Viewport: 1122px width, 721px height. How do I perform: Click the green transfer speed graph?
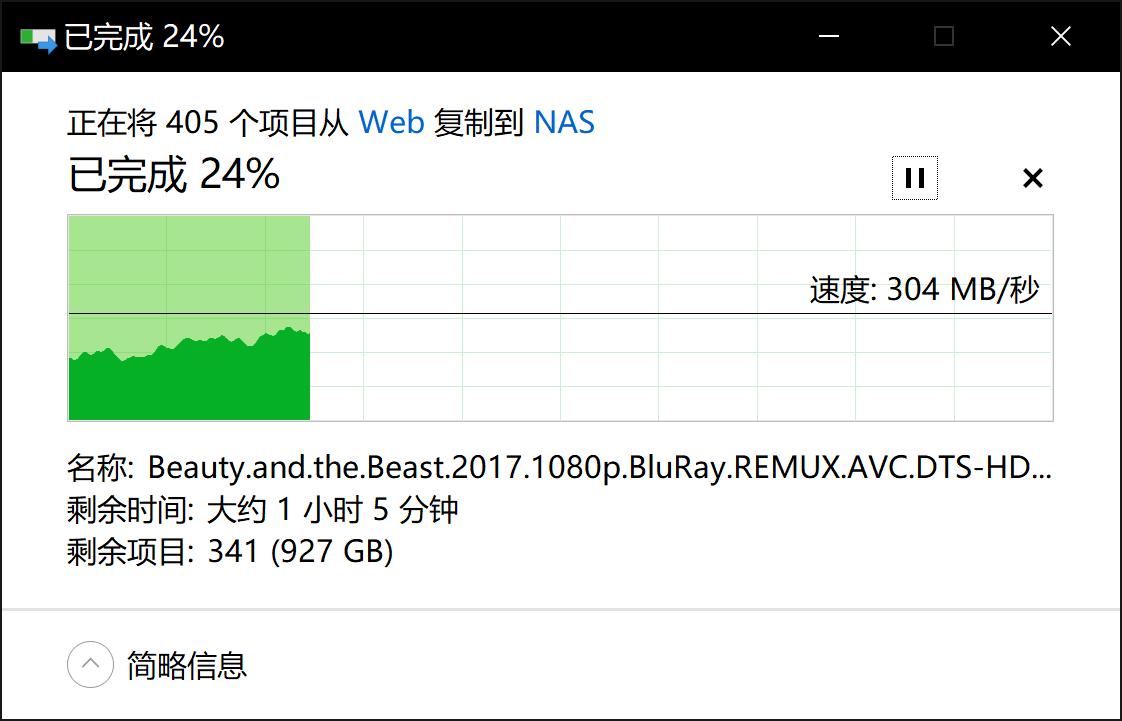[188, 370]
